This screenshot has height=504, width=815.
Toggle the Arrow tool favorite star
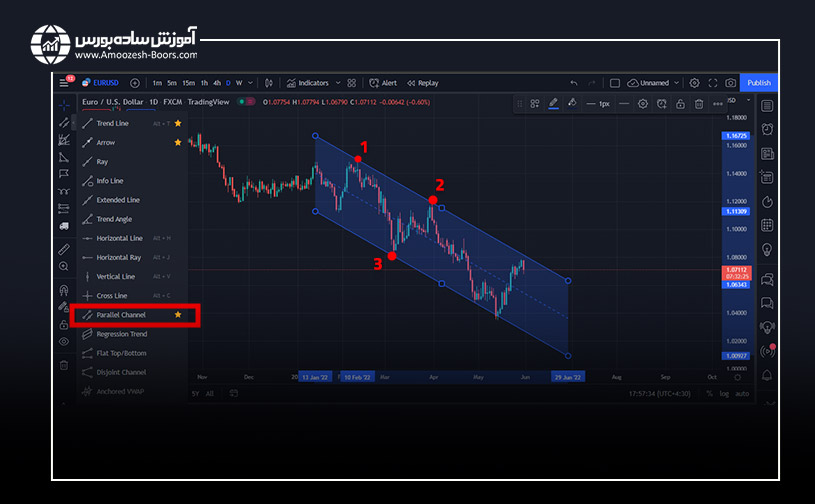pos(178,142)
